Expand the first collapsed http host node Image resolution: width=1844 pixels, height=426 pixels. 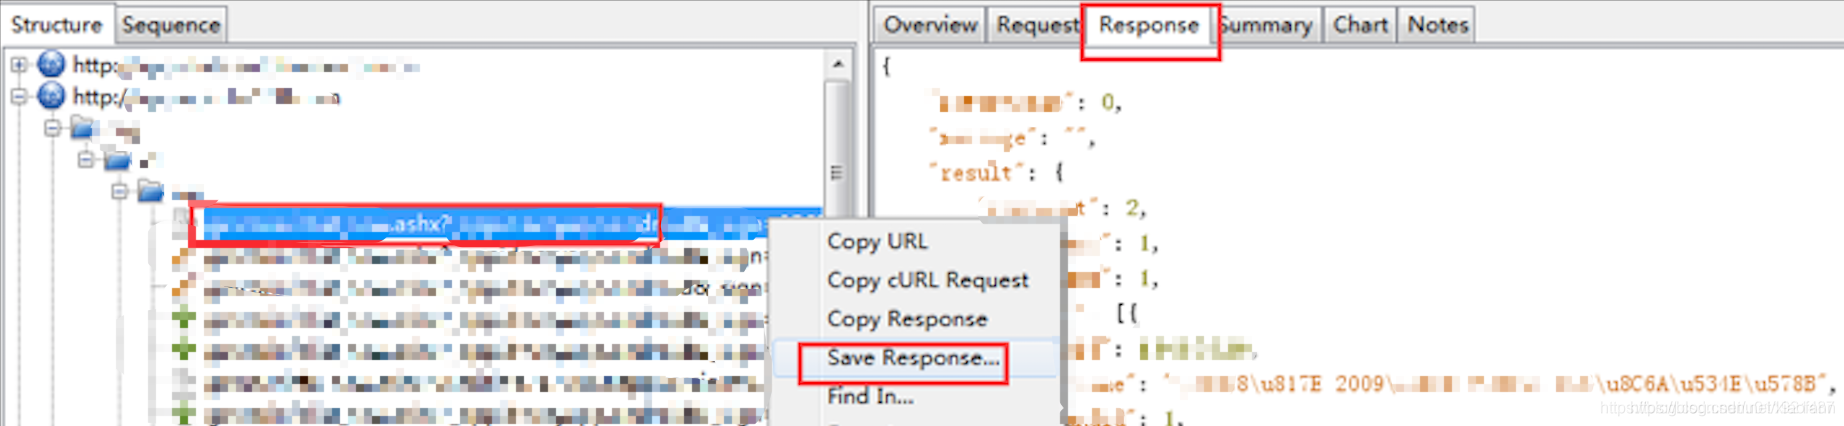pos(19,65)
